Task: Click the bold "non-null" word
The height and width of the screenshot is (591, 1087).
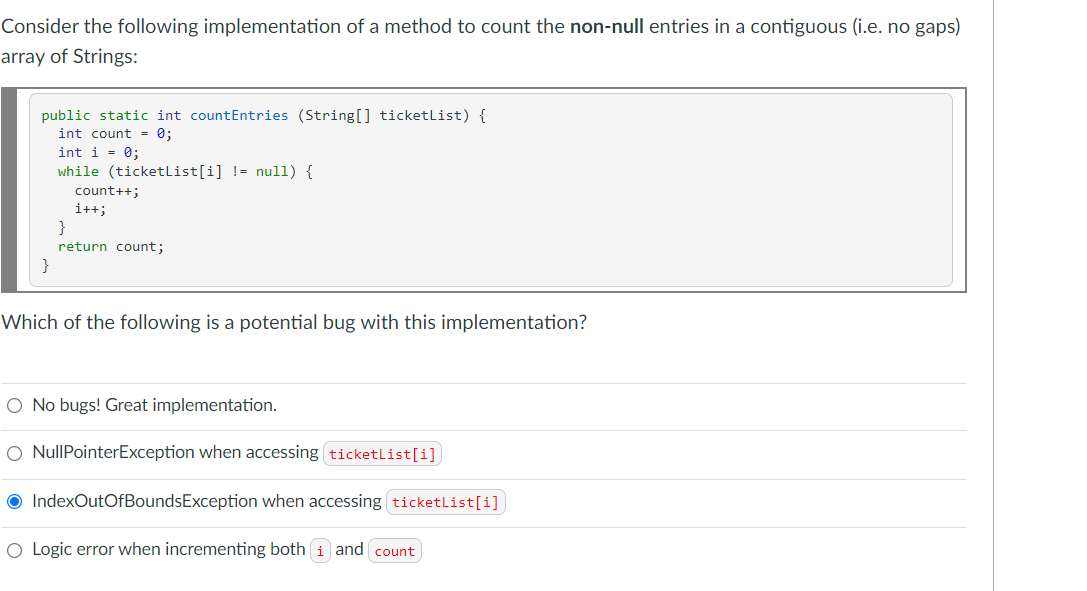Action: coord(607,26)
